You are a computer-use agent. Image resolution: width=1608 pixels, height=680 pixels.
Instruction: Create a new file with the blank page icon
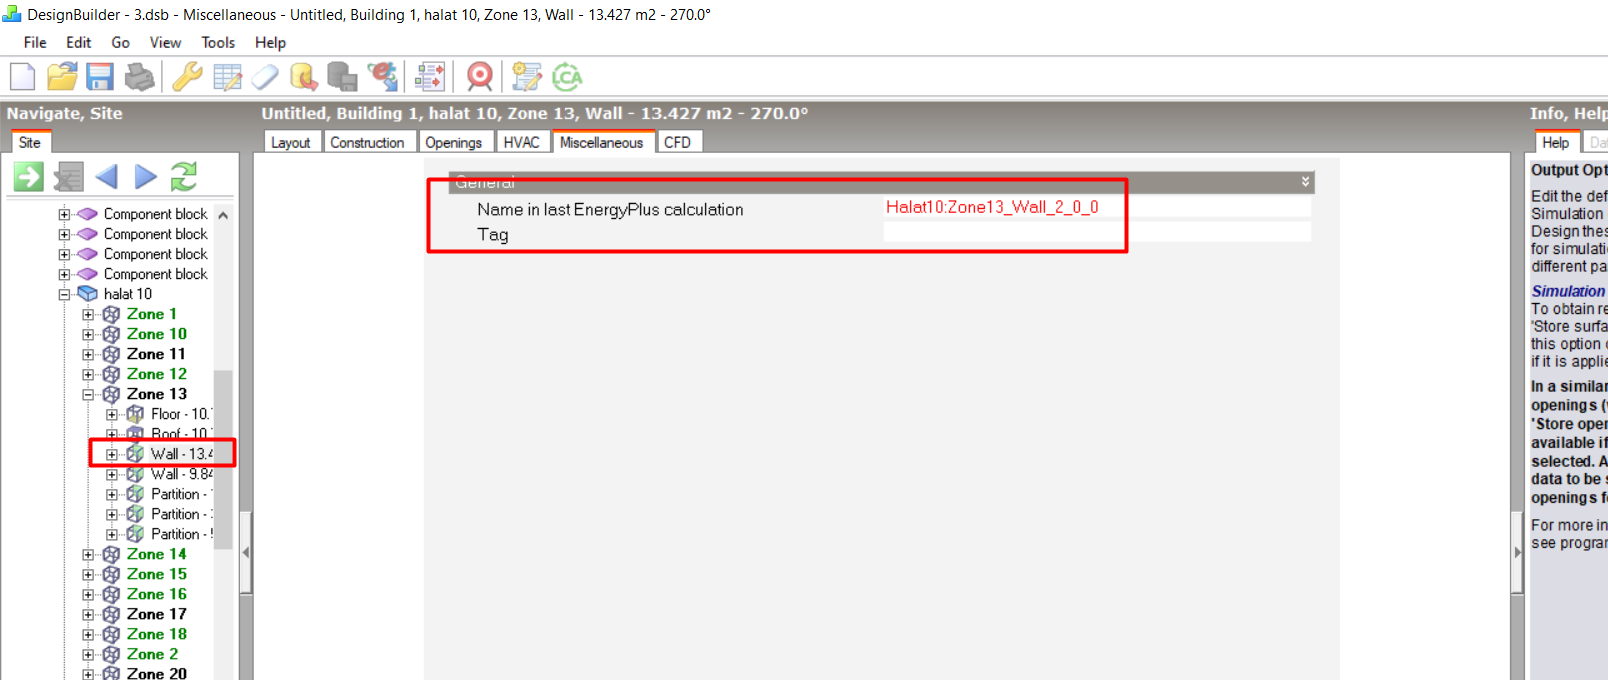pos(22,77)
